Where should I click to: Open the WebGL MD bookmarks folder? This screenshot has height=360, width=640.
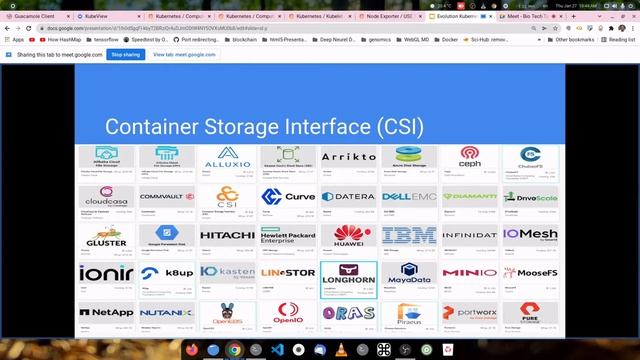tap(413, 40)
